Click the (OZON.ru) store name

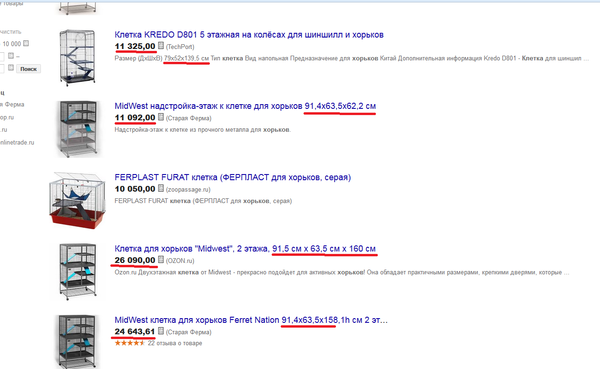(180, 261)
